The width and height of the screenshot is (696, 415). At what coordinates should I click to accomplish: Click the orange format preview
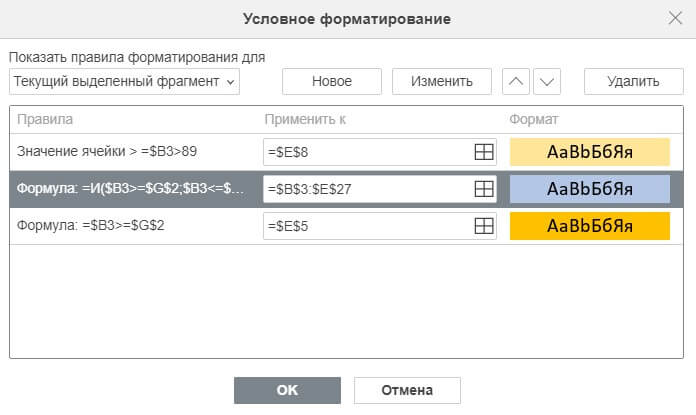(589, 226)
